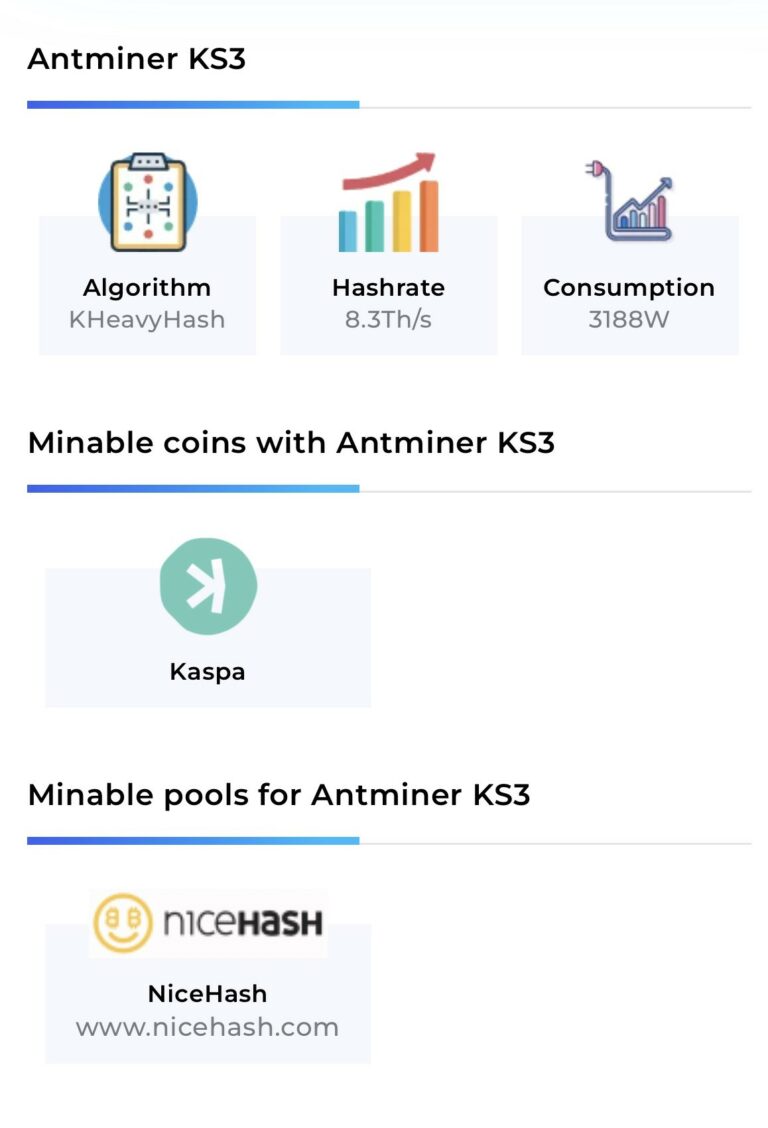Select the 8.3Th/s hashrate value
The height and width of the screenshot is (1128, 768).
(x=388, y=320)
